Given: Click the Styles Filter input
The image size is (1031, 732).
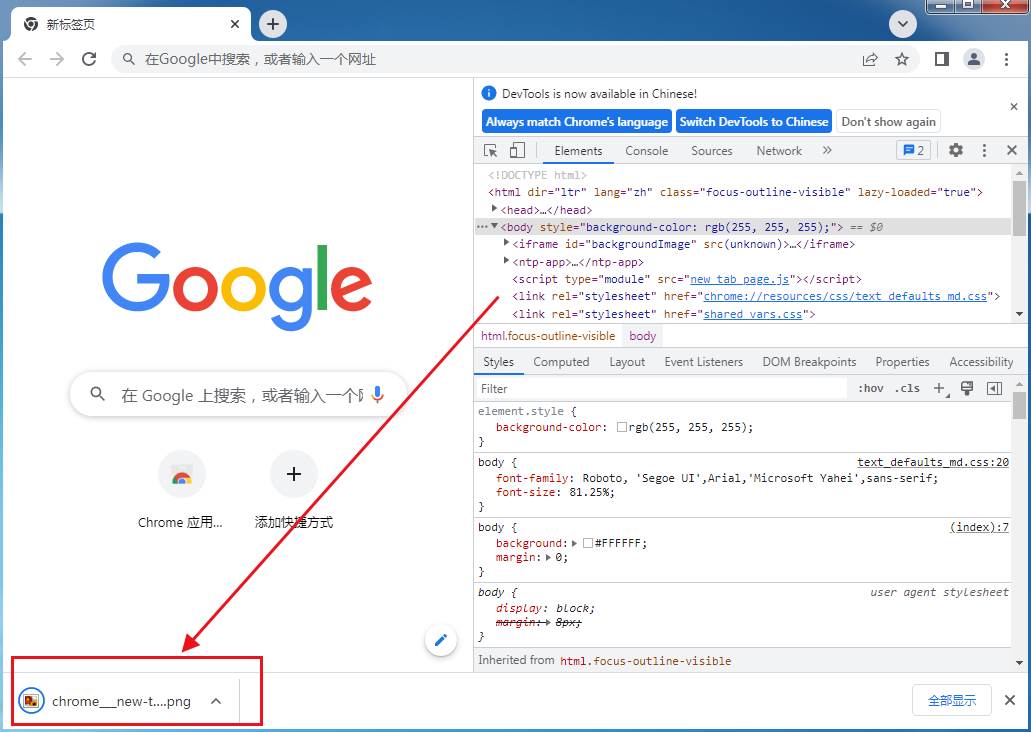Looking at the screenshot, I should [x=662, y=389].
